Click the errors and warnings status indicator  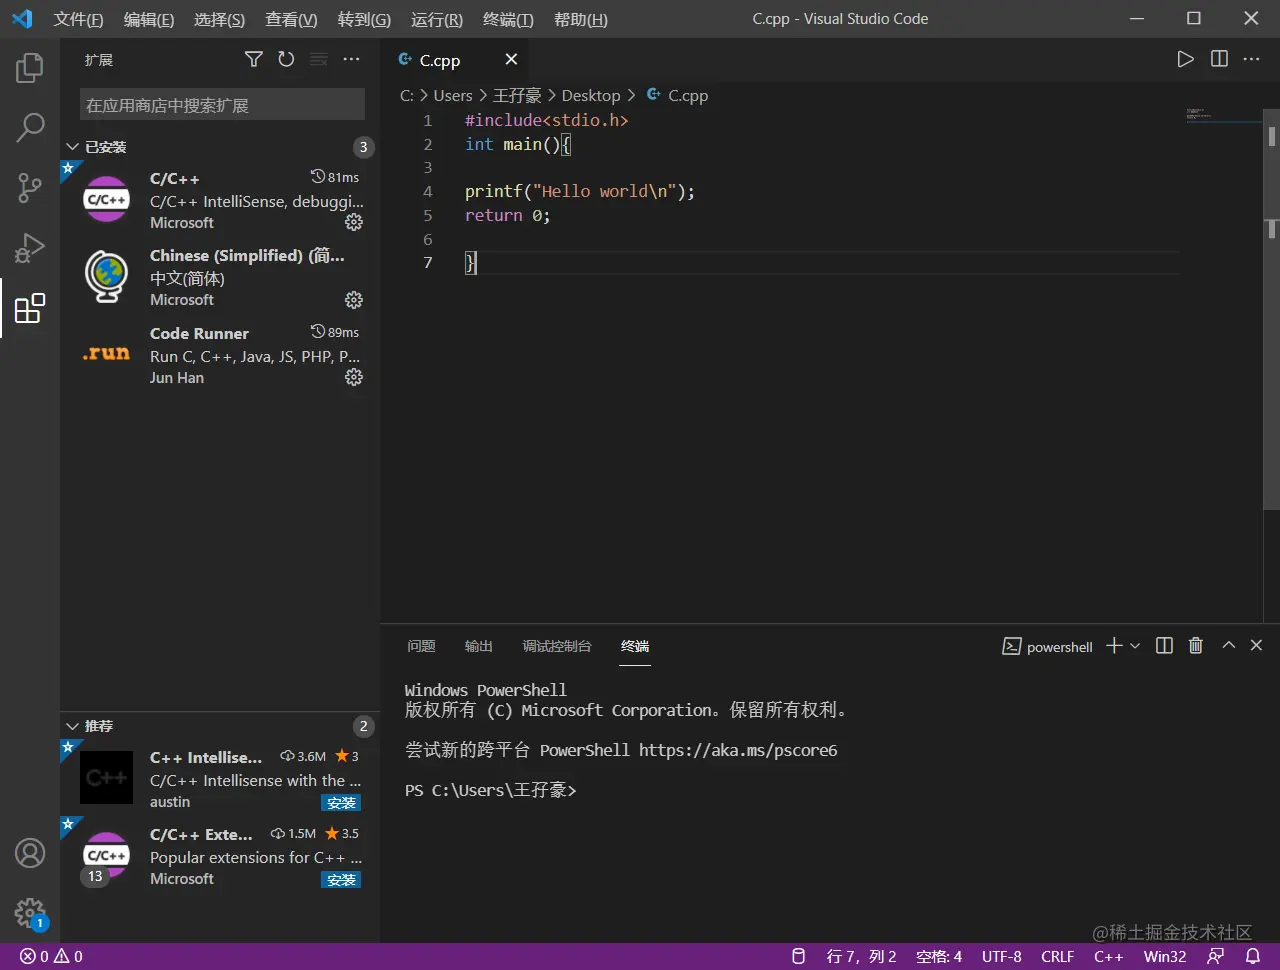[x=51, y=956]
